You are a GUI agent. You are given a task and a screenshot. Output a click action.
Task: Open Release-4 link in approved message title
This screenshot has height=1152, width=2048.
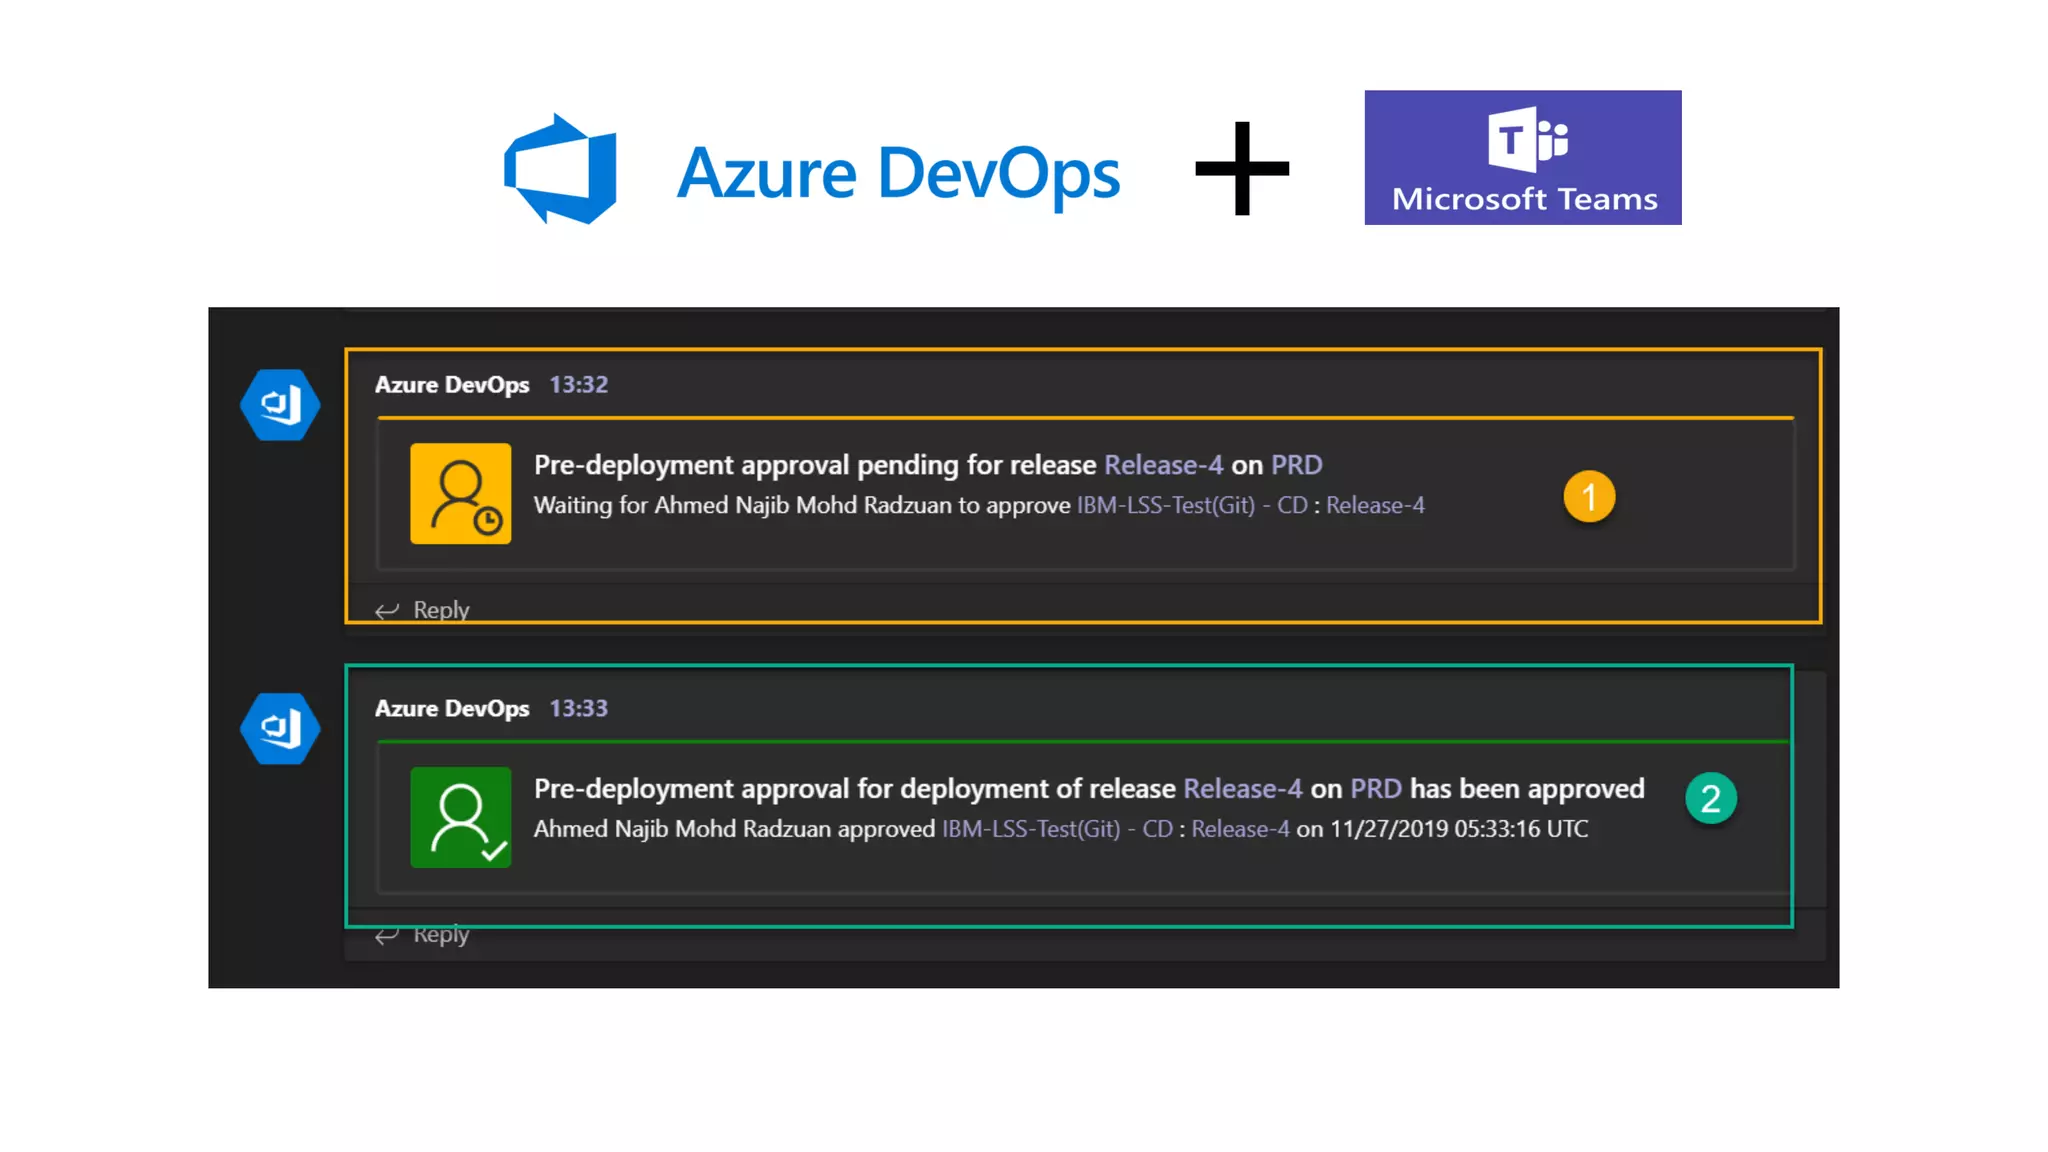(x=1242, y=789)
